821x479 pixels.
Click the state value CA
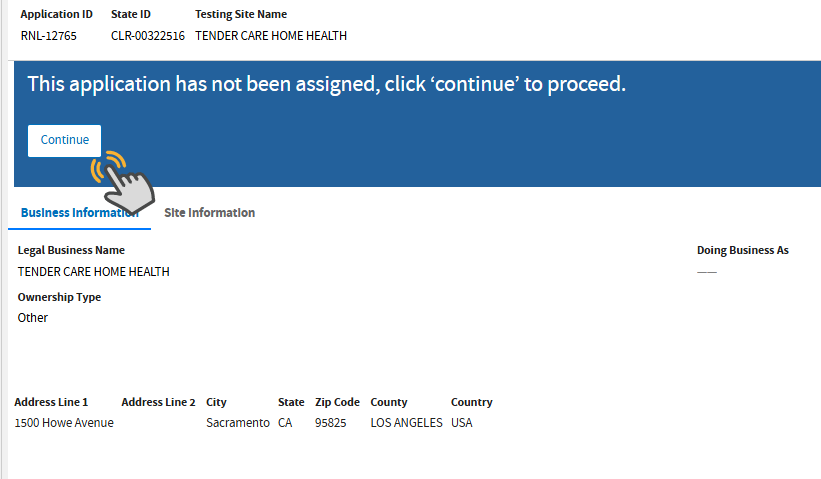click(x=285, y=423)
